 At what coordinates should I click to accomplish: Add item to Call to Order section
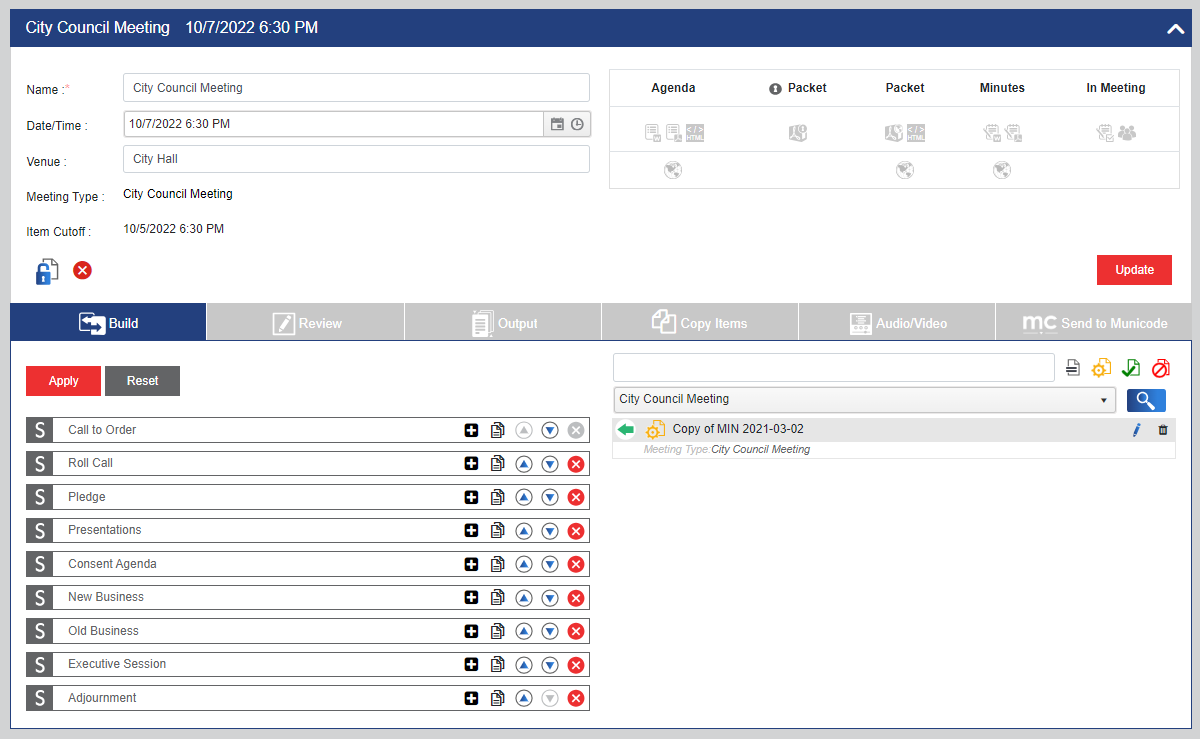pos(471,430)
